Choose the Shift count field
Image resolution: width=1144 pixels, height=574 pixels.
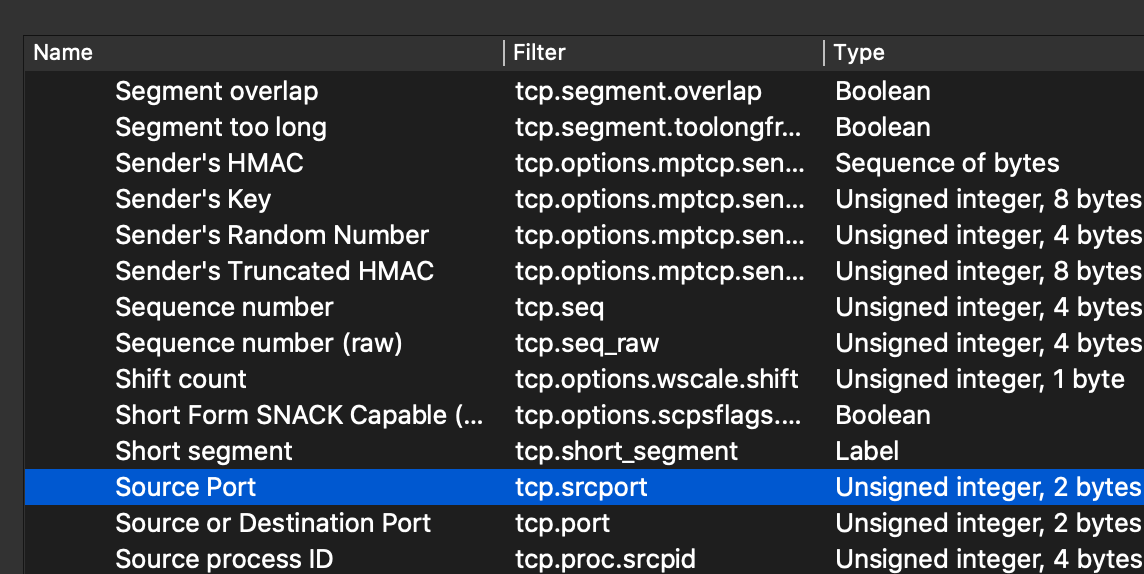tap(181, 379)
